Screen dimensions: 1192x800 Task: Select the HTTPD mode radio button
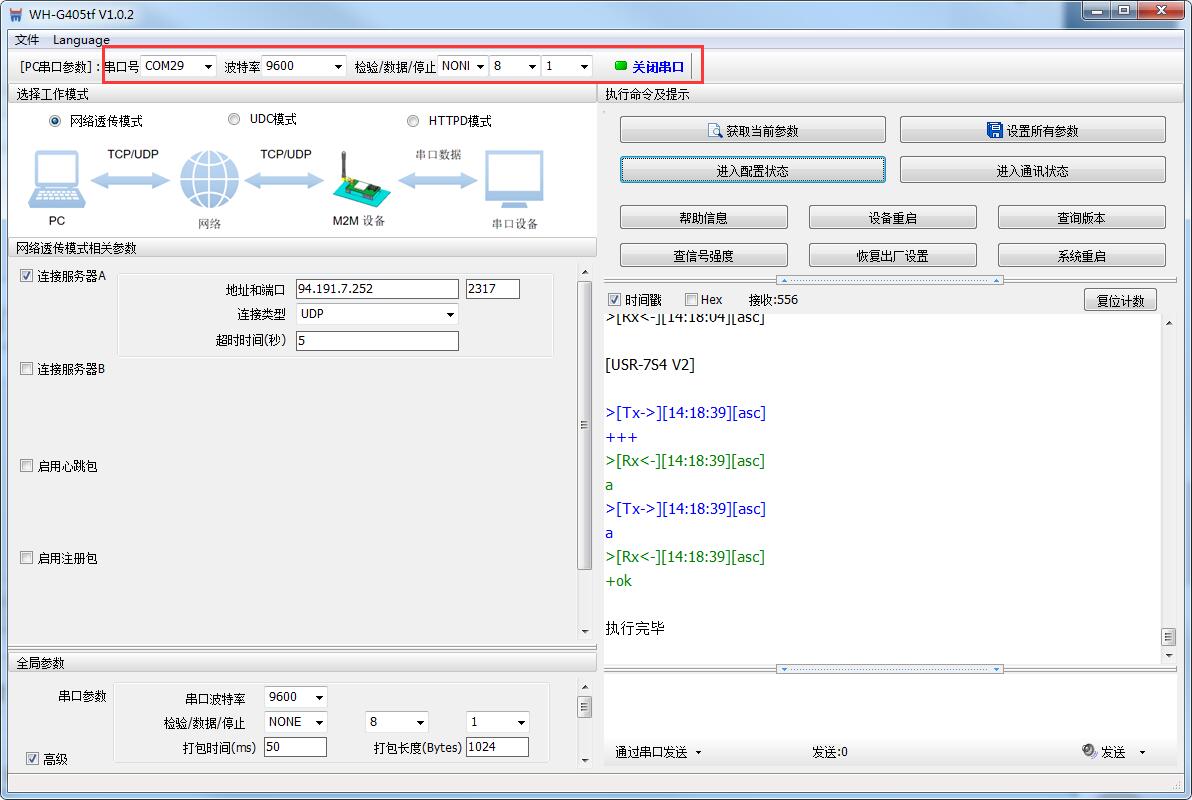pos(413,121)
